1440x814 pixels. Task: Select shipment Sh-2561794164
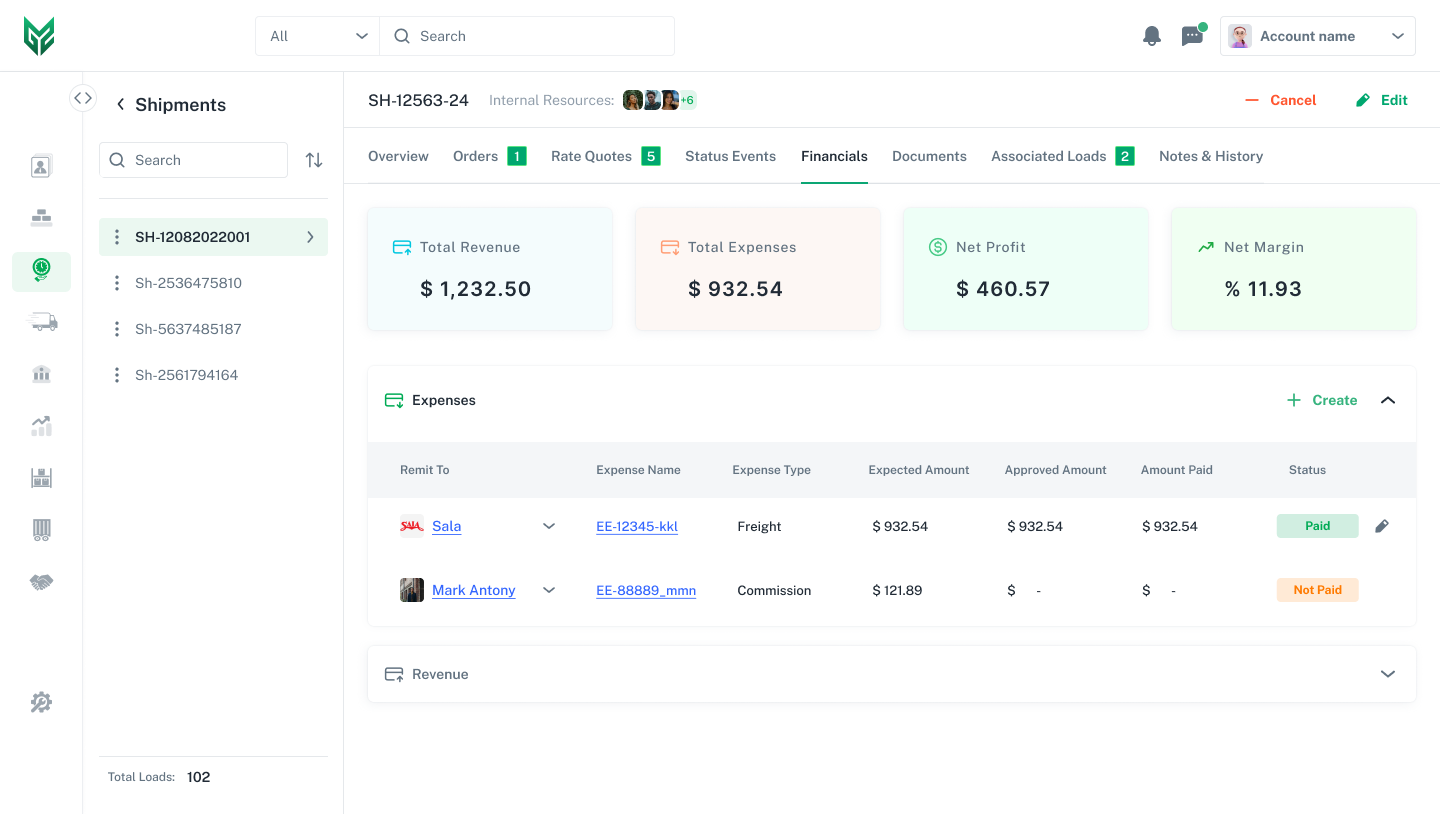click(186, 375)
